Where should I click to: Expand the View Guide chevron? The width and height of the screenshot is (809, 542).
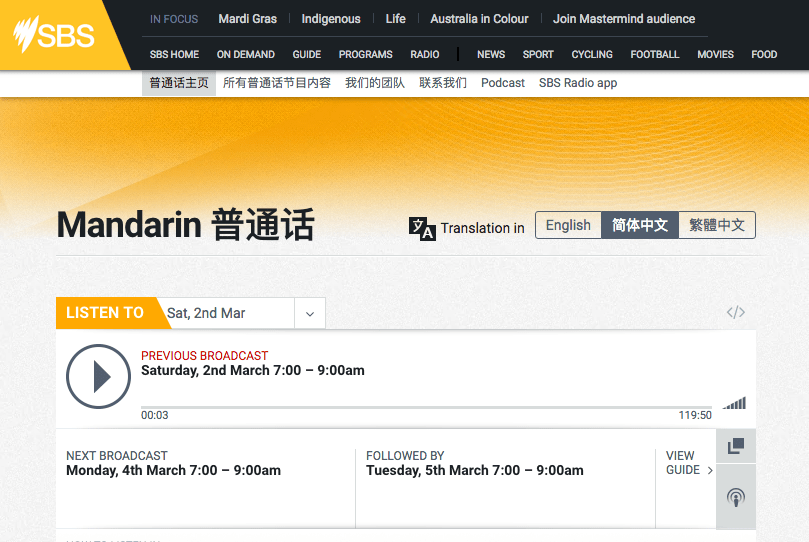point(710,470)
